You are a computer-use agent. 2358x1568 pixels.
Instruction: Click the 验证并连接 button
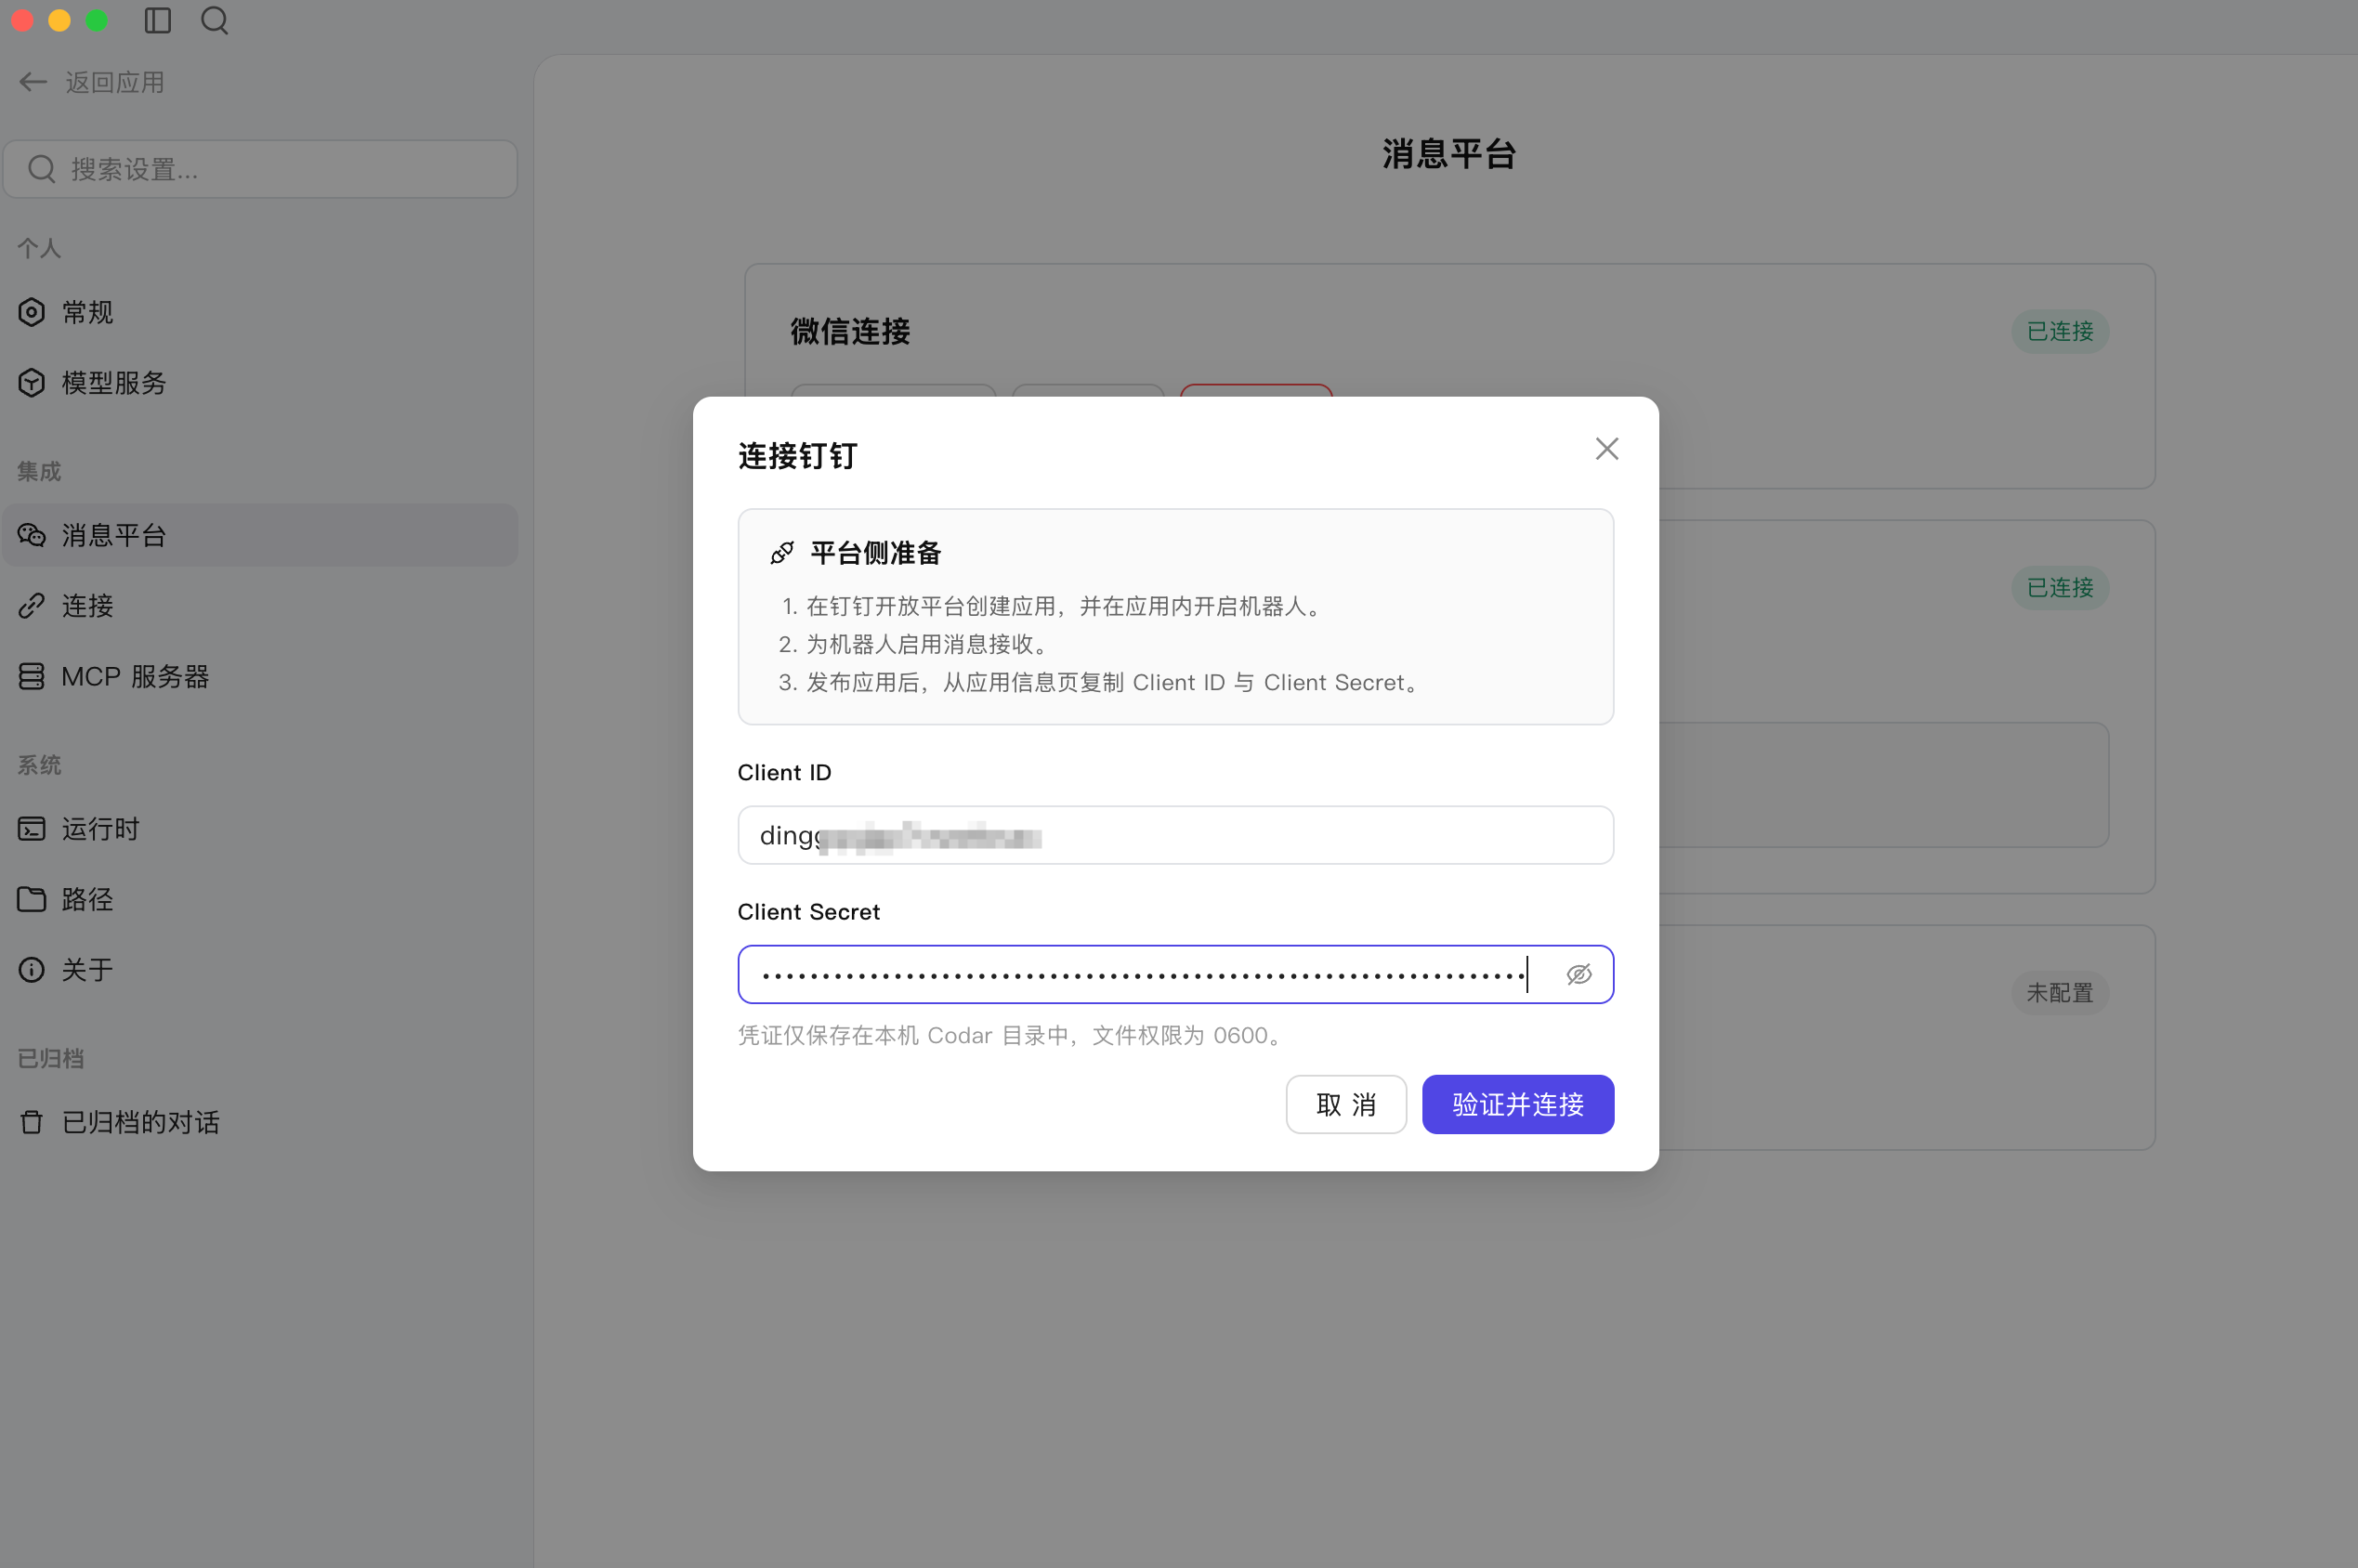[x=1518, y=1104]
